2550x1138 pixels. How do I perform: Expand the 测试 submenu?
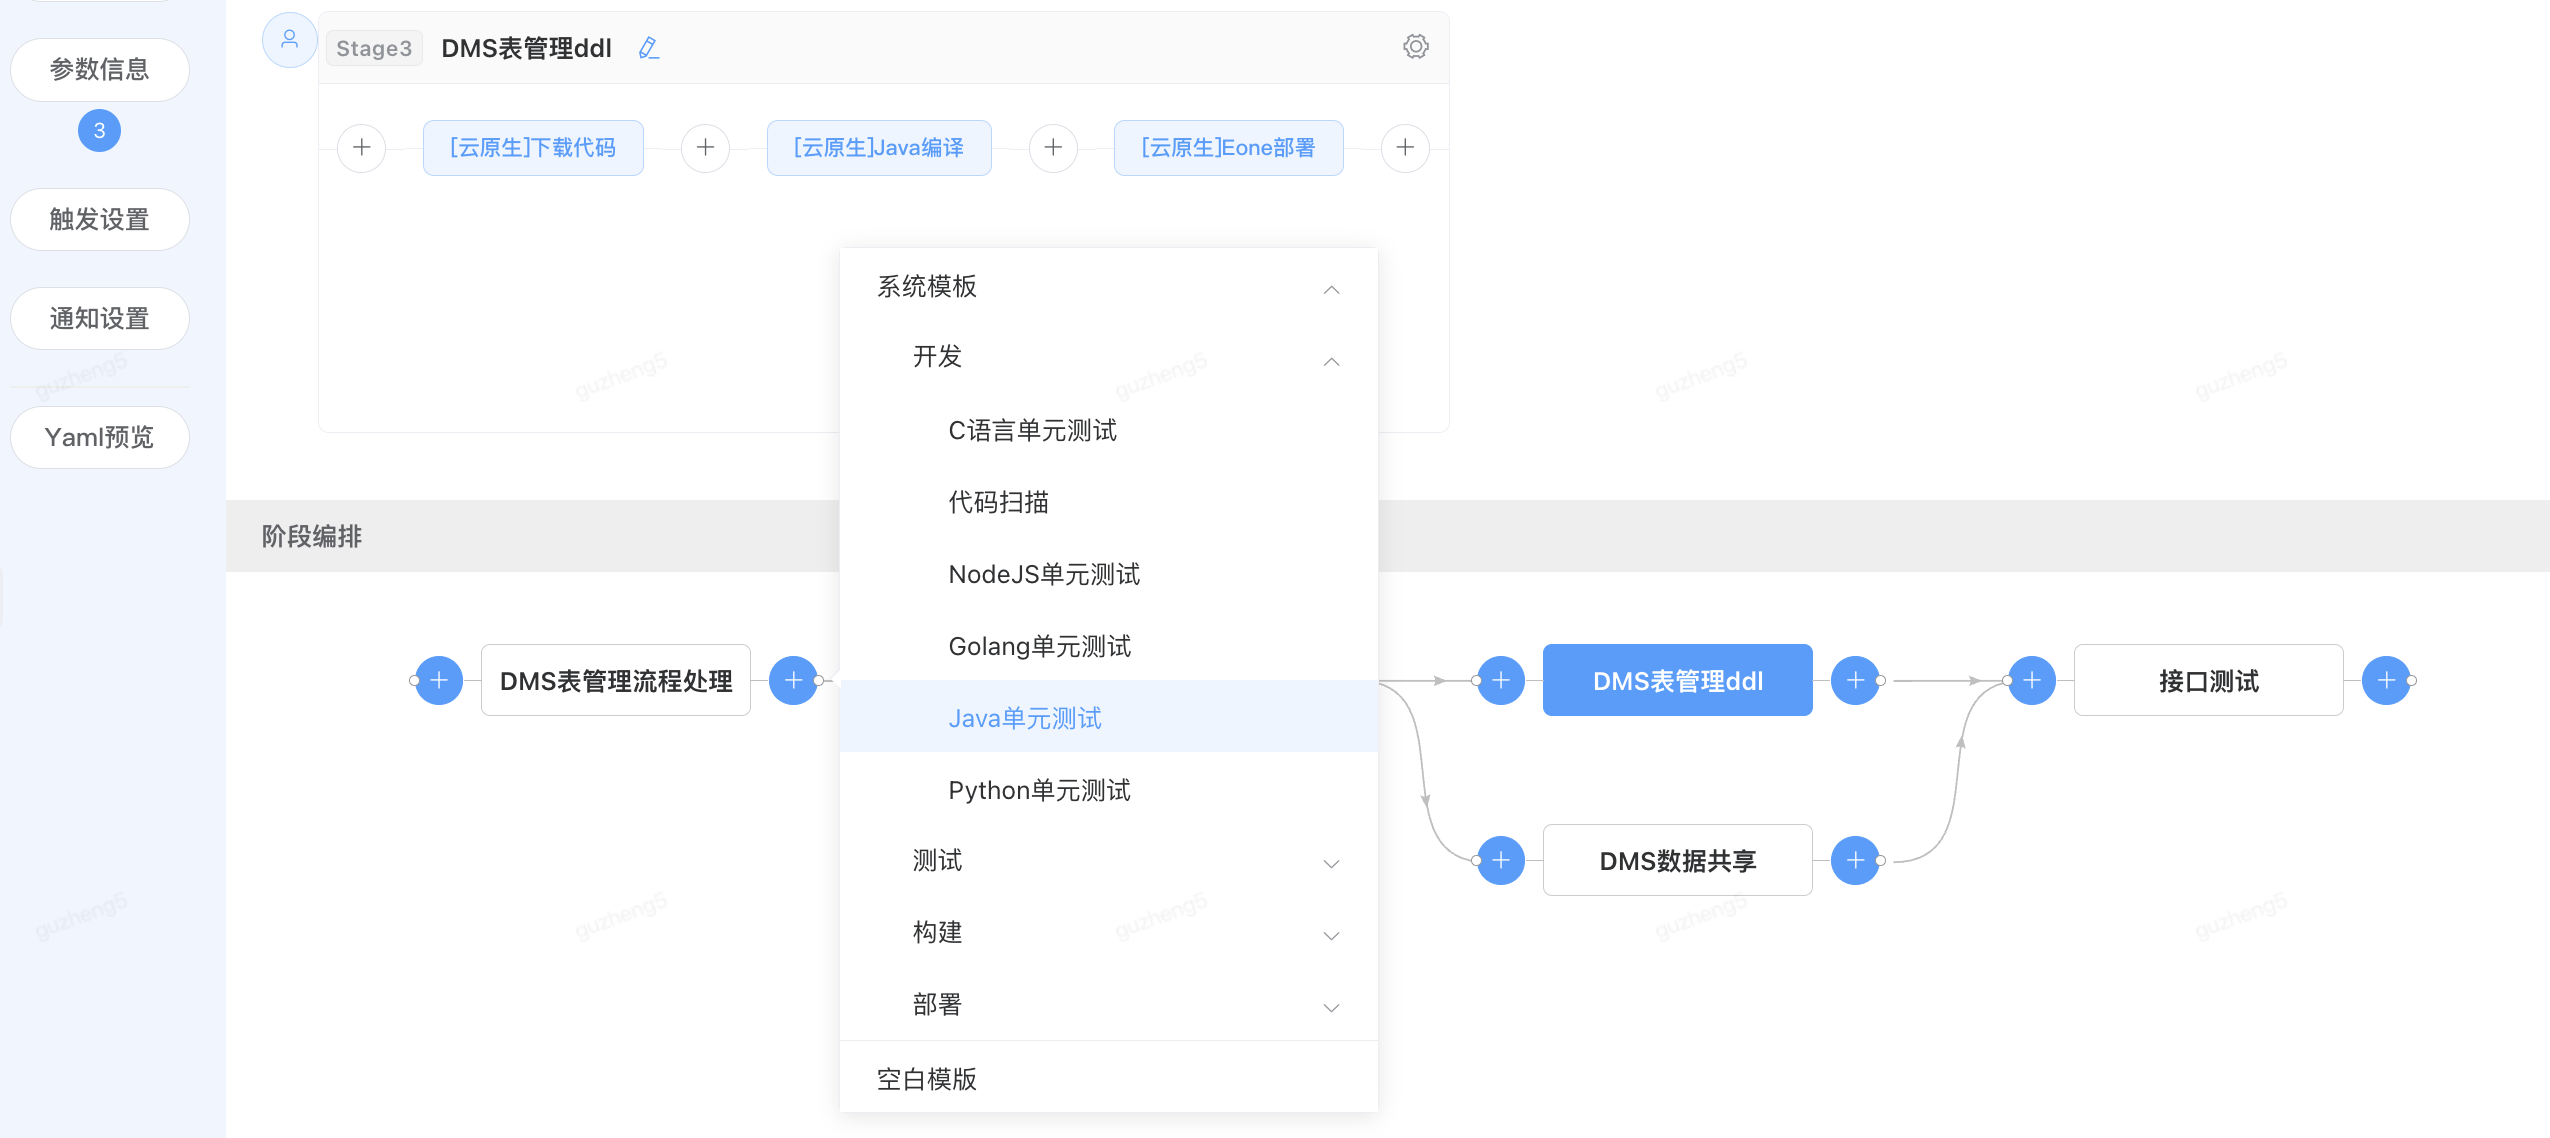coord(1109,861)
